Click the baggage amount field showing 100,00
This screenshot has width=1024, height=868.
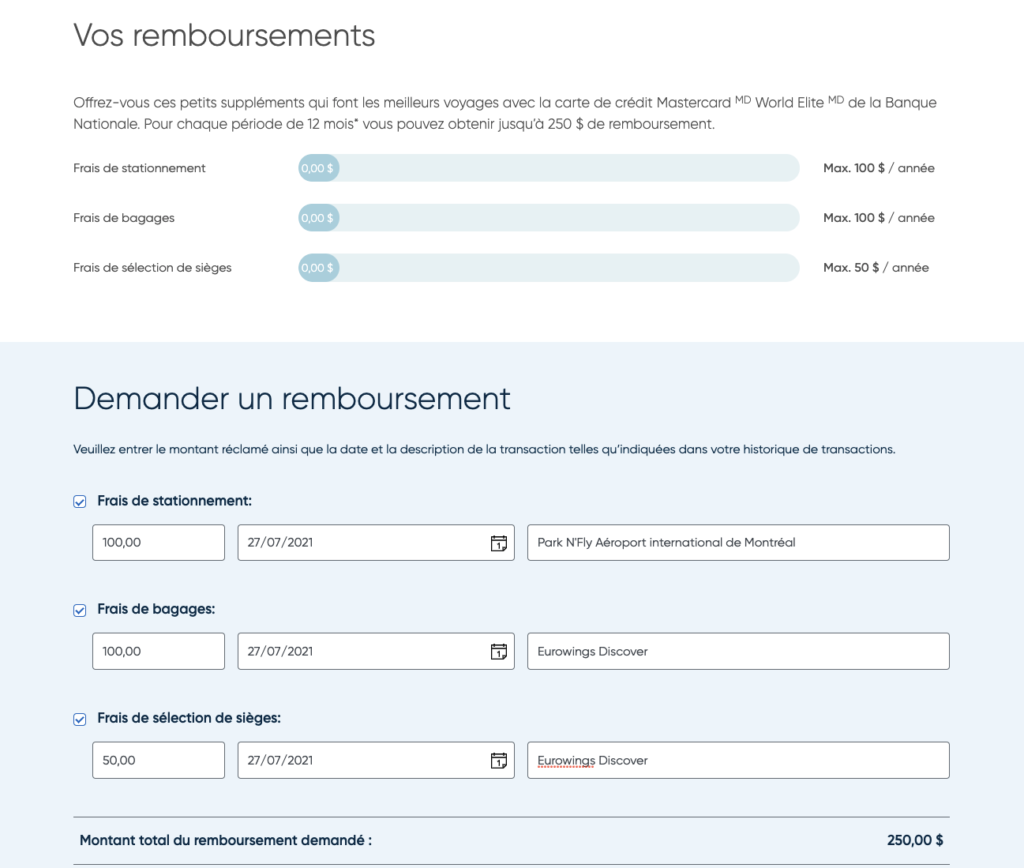tap(158, 651)
